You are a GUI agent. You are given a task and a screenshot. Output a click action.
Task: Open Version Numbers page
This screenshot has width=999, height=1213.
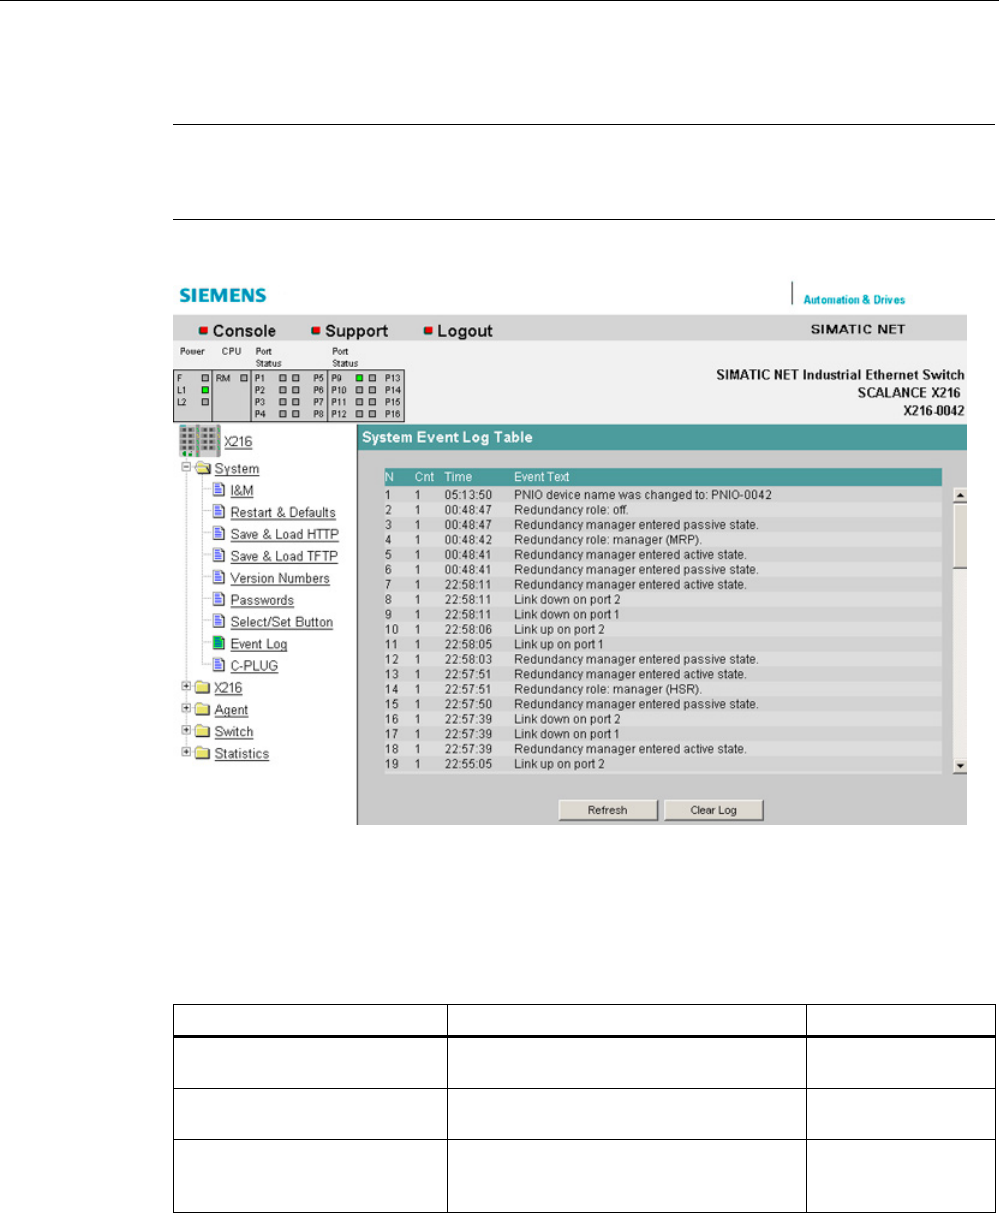(x=280, y=579)
